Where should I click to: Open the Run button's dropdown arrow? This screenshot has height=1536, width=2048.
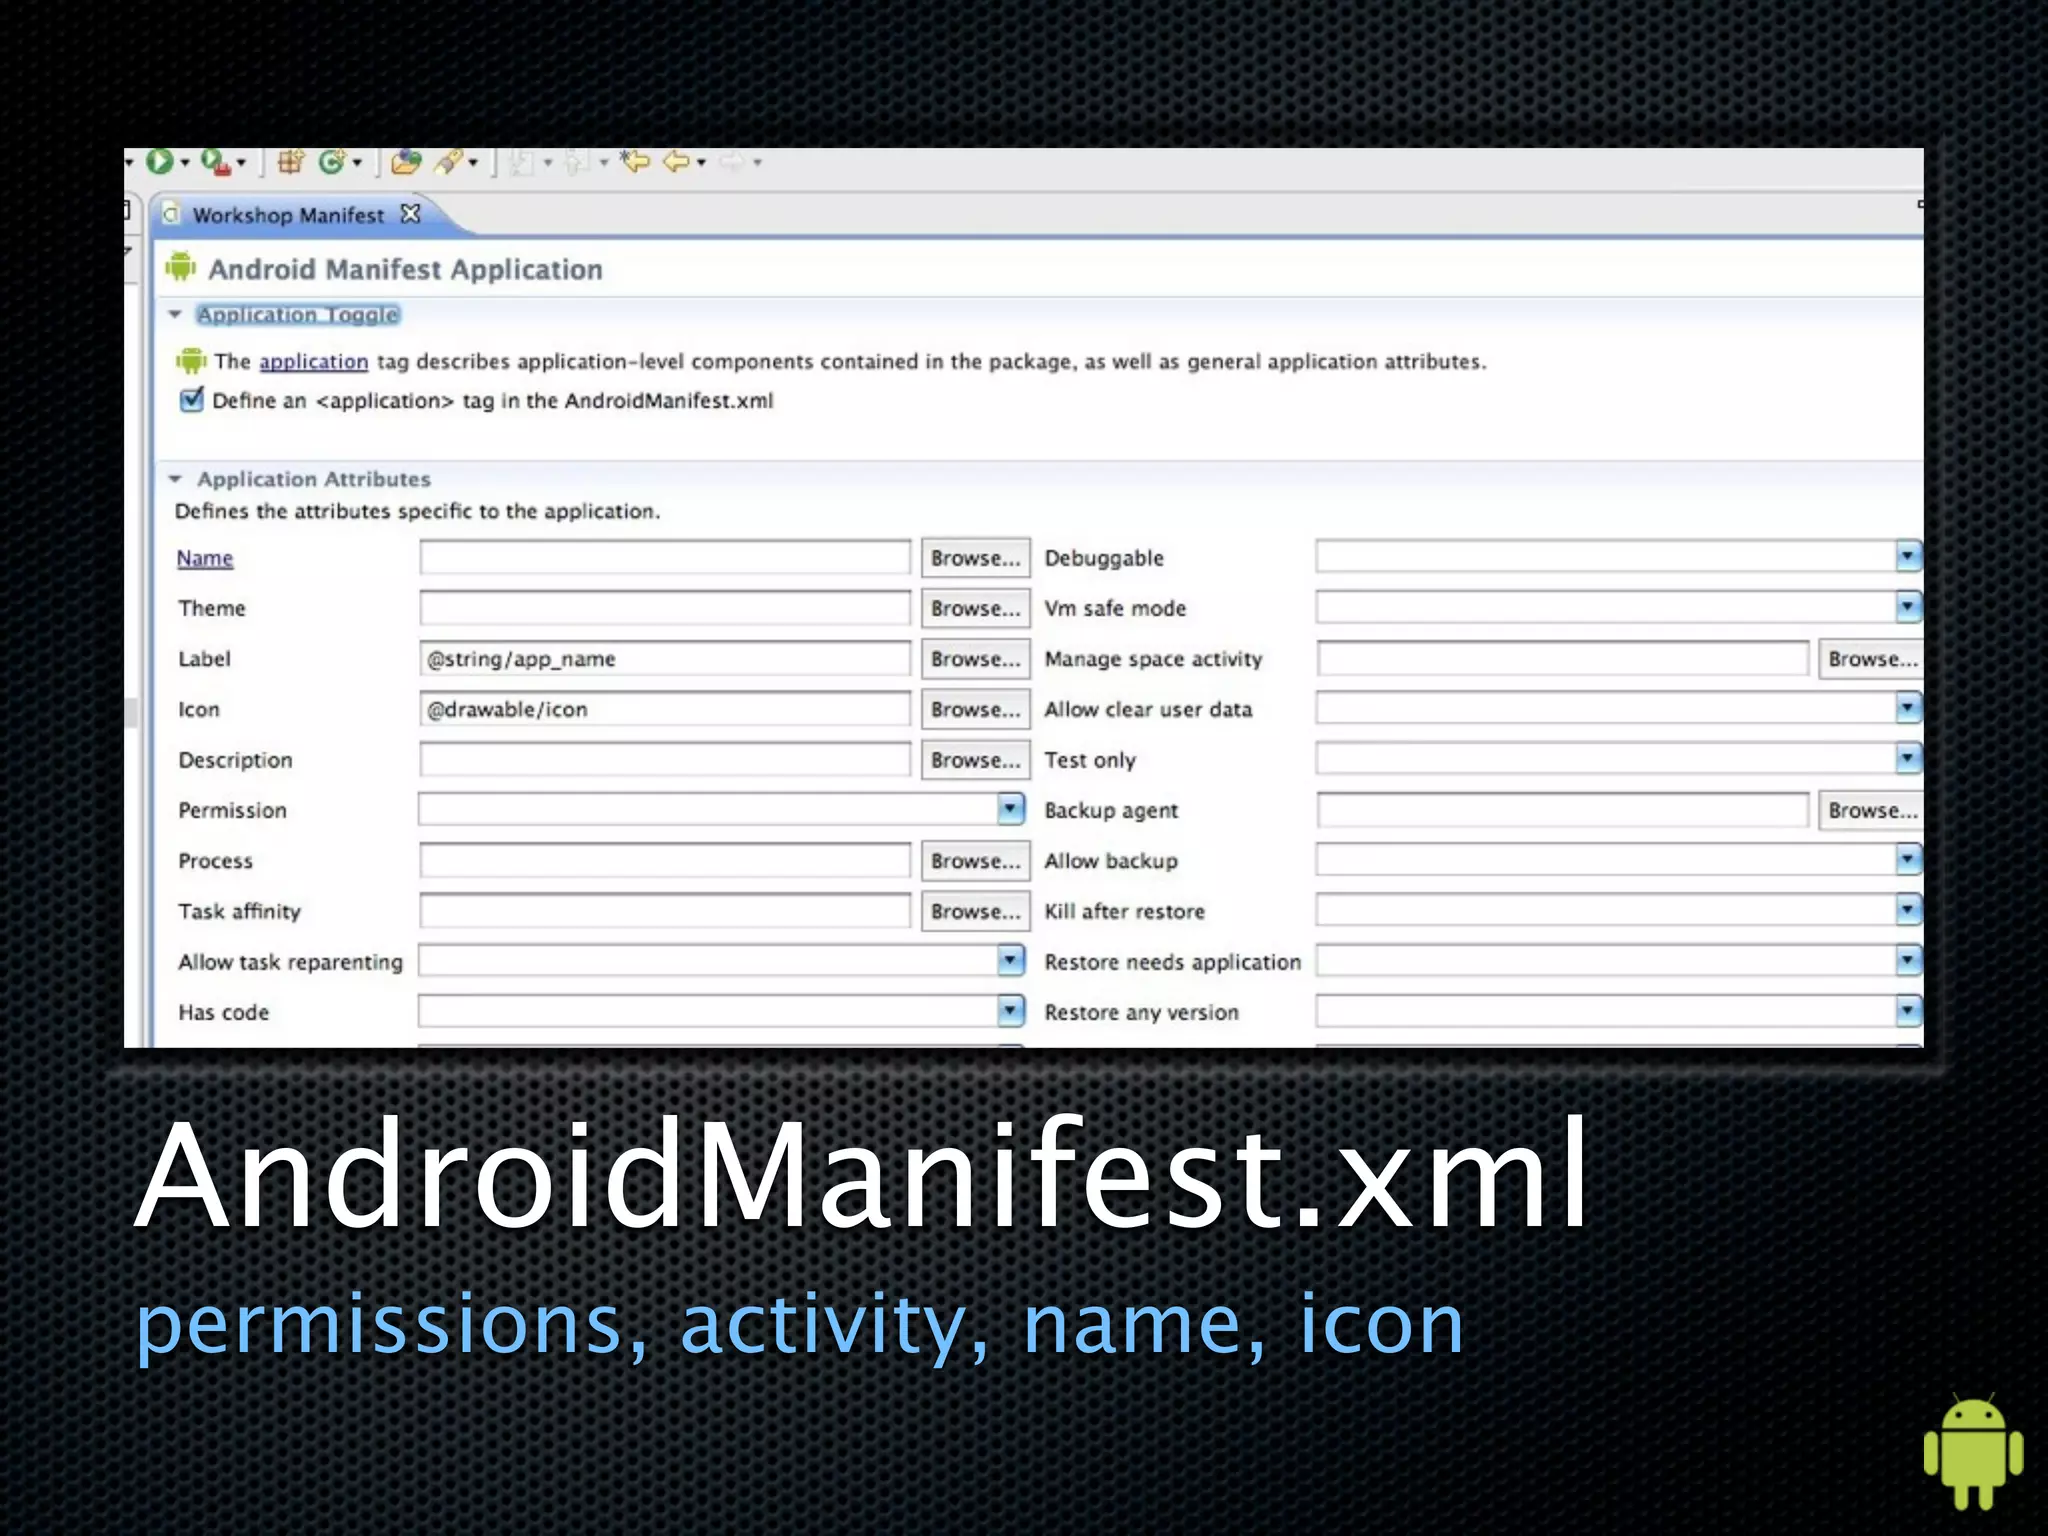(185, 163)
